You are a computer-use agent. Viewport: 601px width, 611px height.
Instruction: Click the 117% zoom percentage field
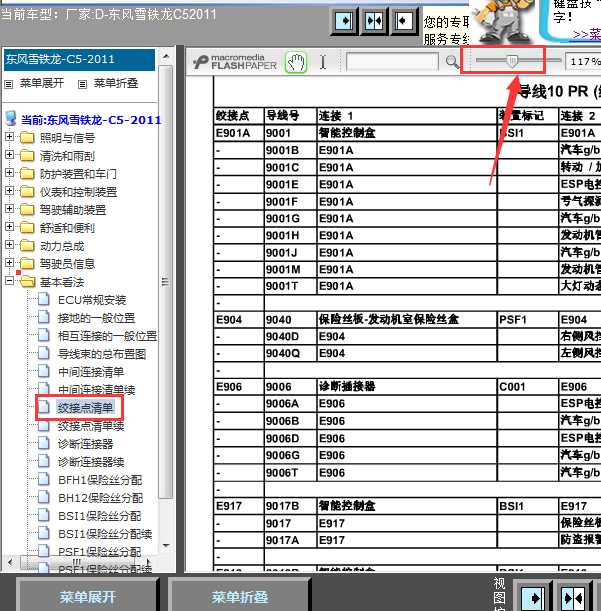[x=583, y=61]
